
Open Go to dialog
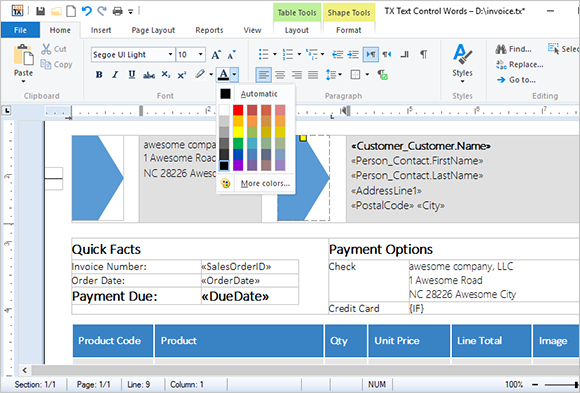[516, 80]
